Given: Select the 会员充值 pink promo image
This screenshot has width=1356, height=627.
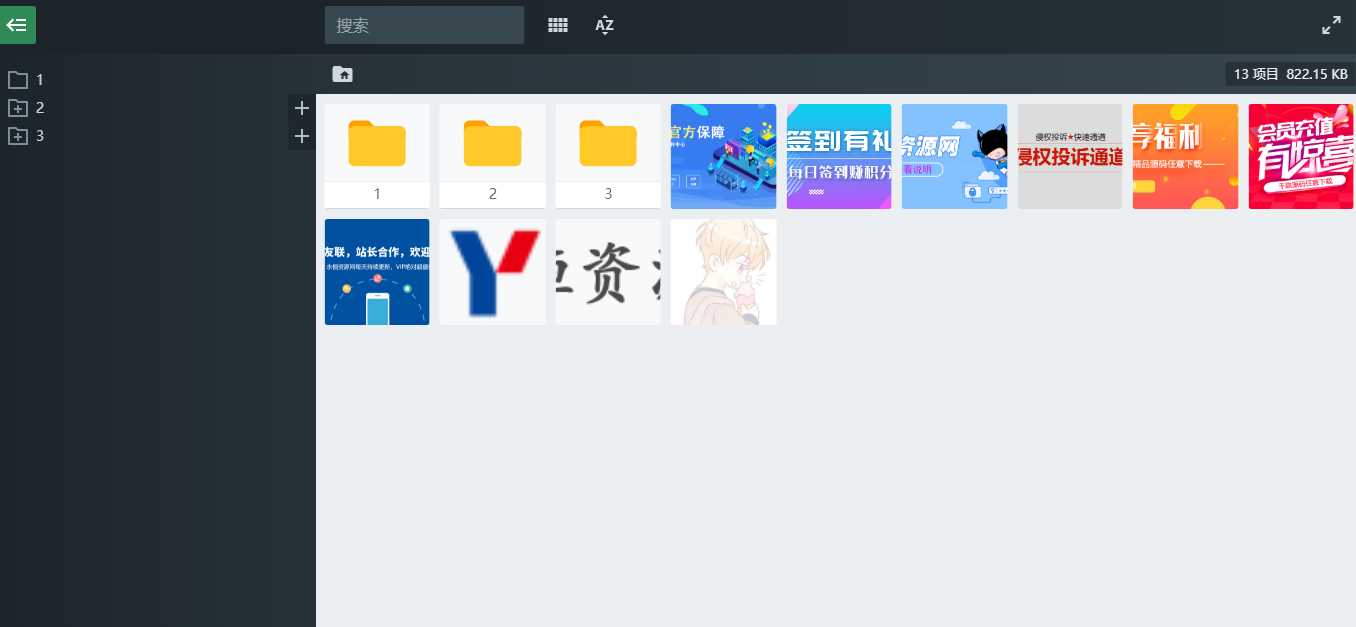Looking at the screenshot, I should 1301,156.
